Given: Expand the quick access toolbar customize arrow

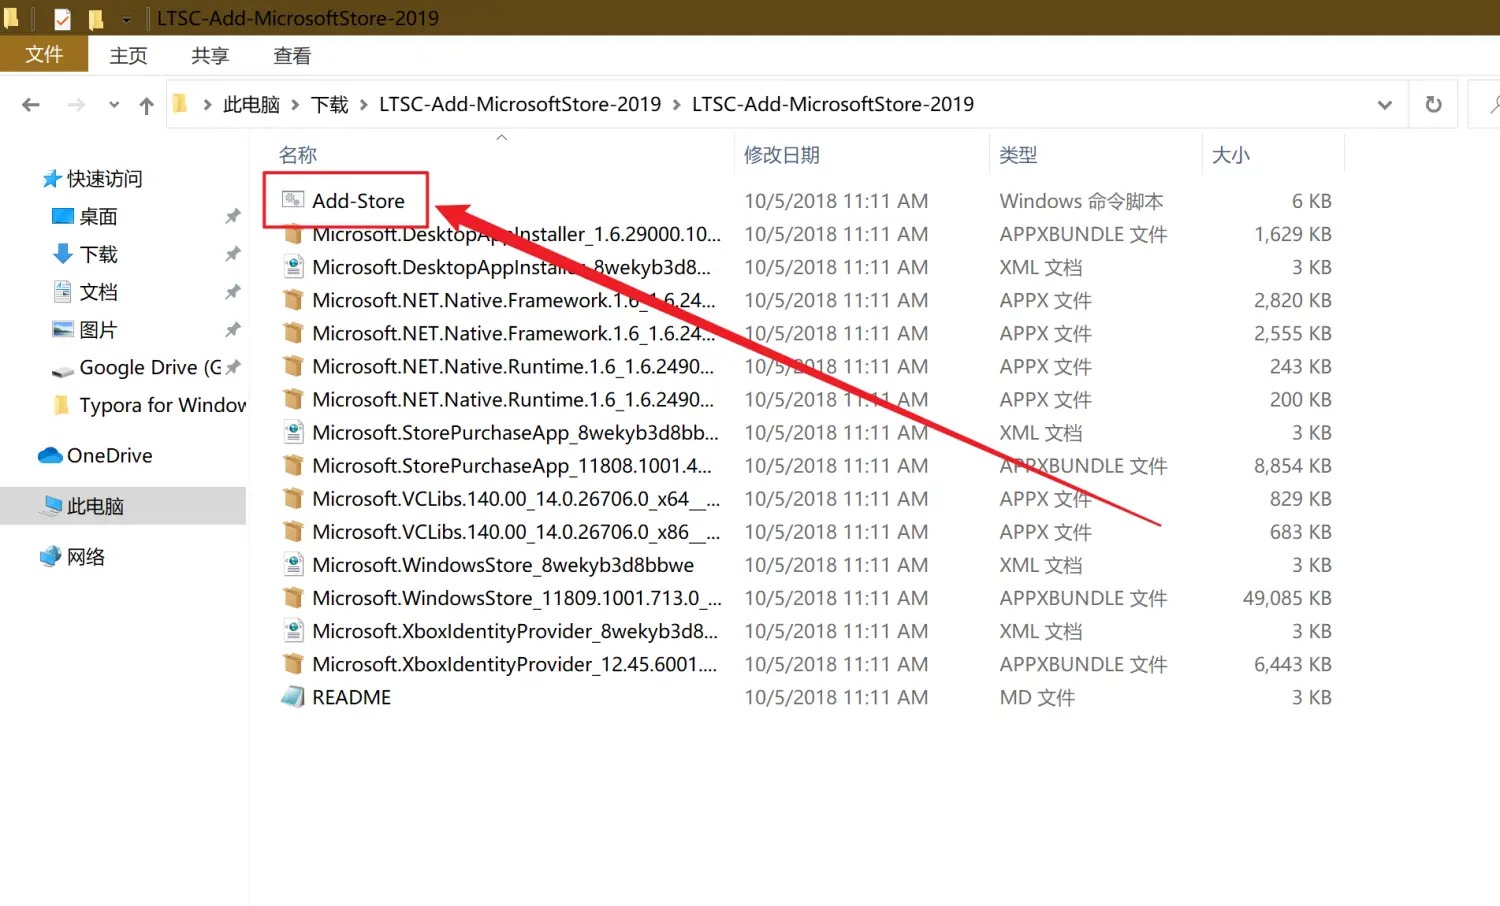Looking at the screenshot, I should (126, 19).
